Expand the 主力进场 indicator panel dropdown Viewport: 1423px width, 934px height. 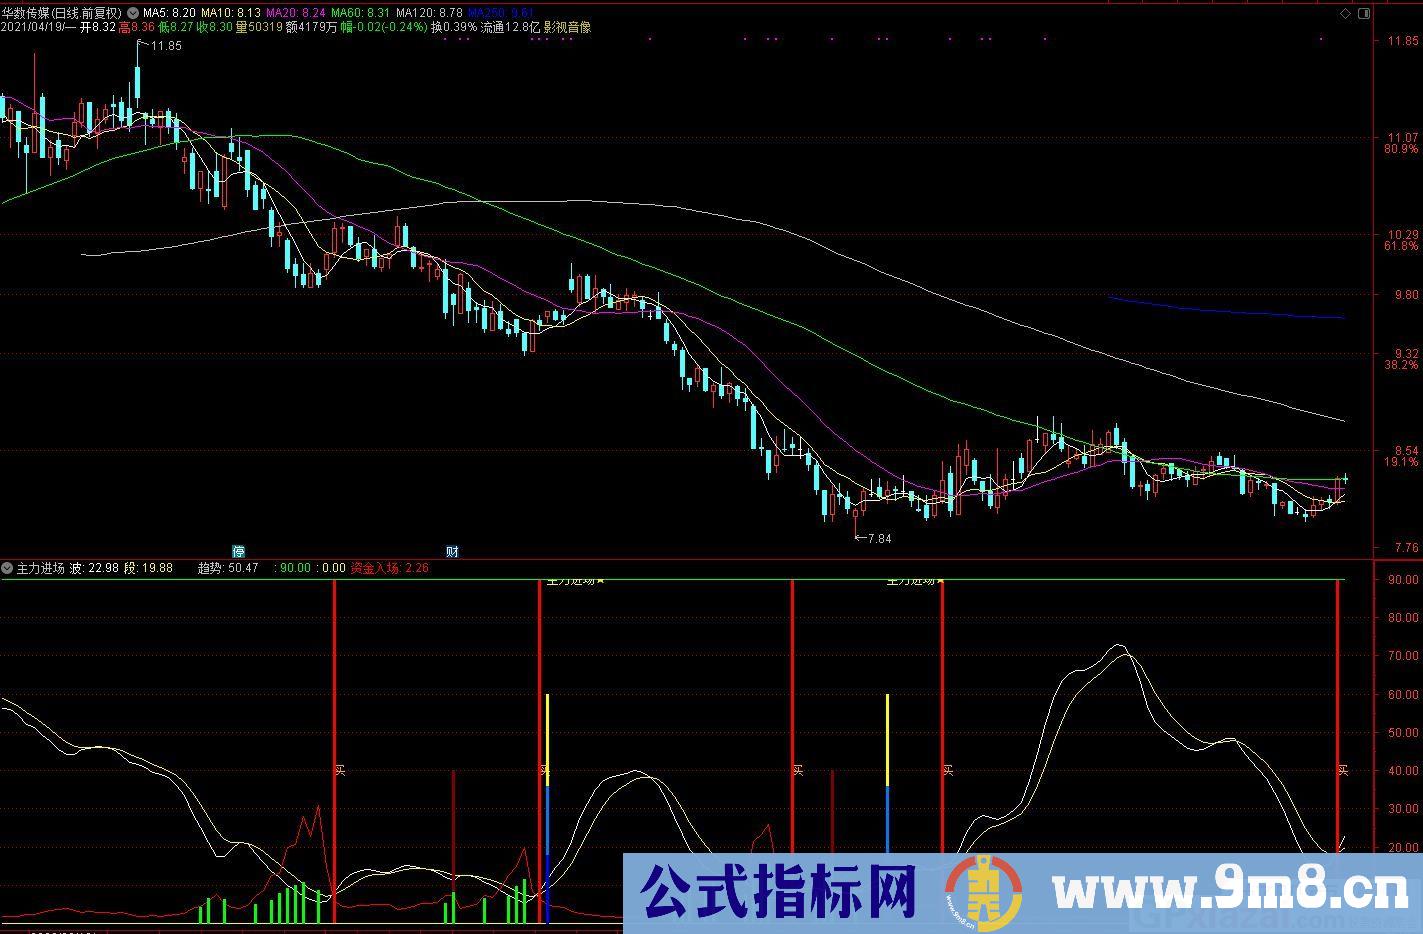[x=8, y=568]
